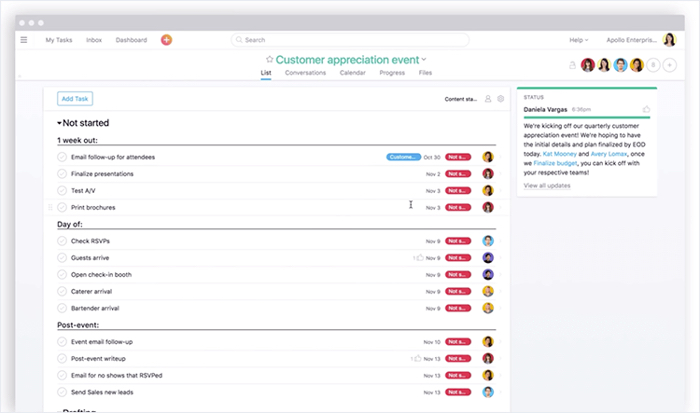Change Not started status on Event email follow-up
The image size is (700, 413).
point(458,342)
